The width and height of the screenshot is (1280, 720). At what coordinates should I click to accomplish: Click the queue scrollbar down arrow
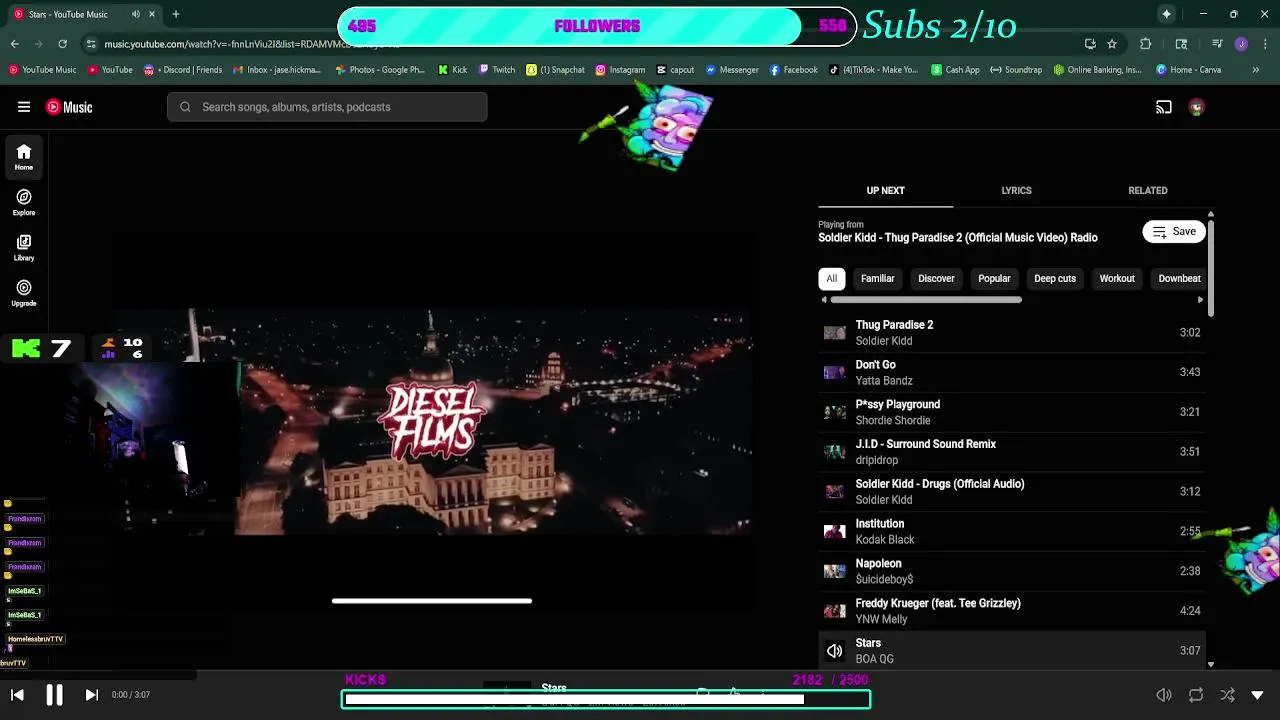[x=1211, y=664]
